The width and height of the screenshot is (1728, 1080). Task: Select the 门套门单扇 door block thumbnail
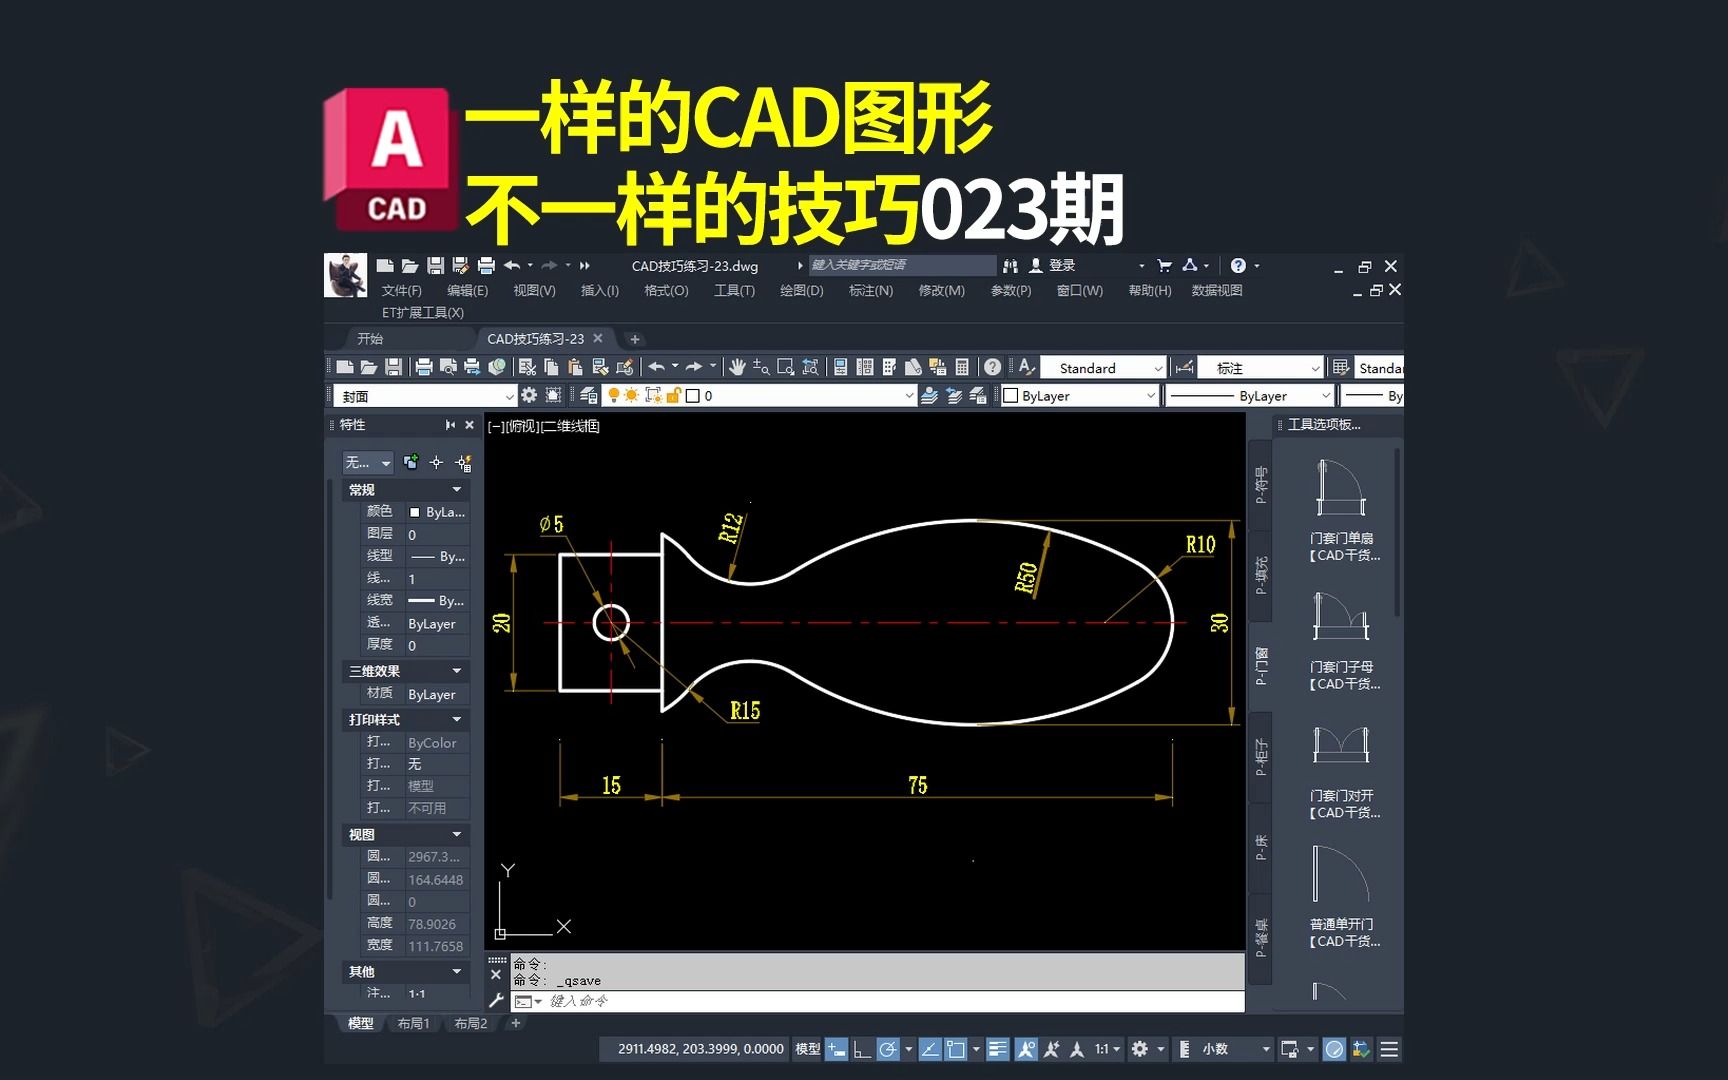click(x=1340, y=490)
